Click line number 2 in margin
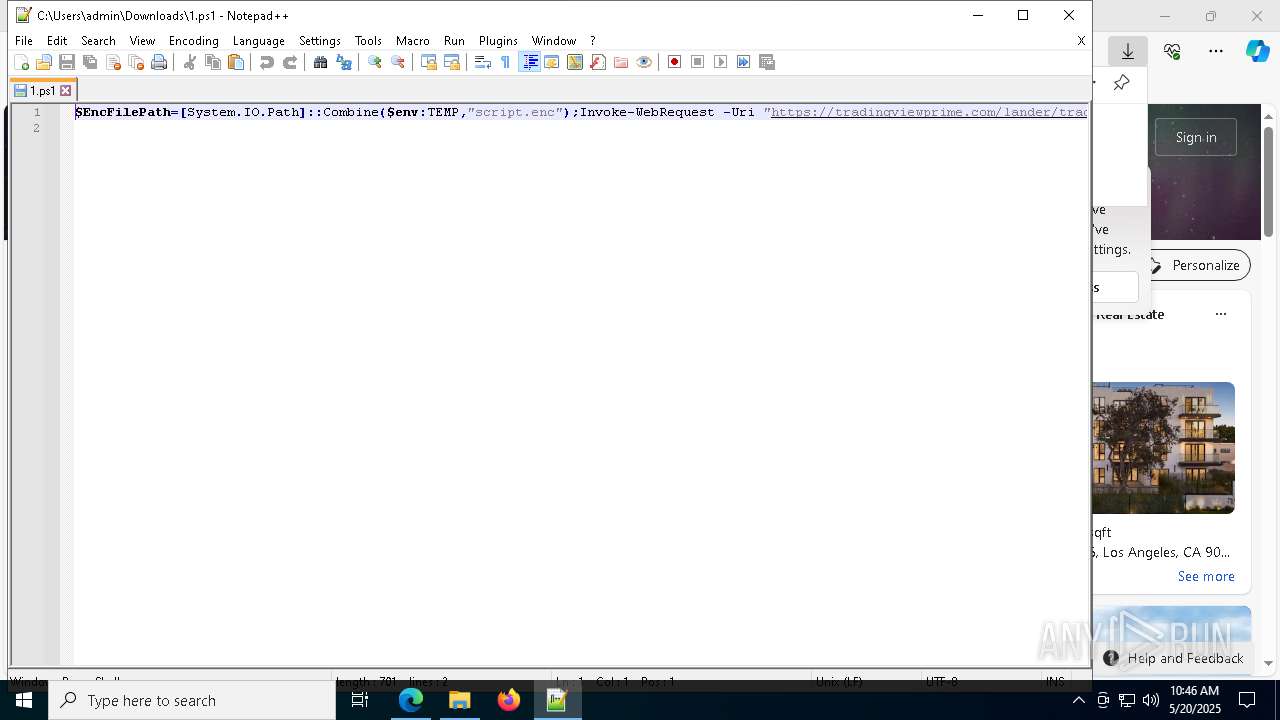The width and height of the screenshot is (1280, 720). (x=36, y=128)
